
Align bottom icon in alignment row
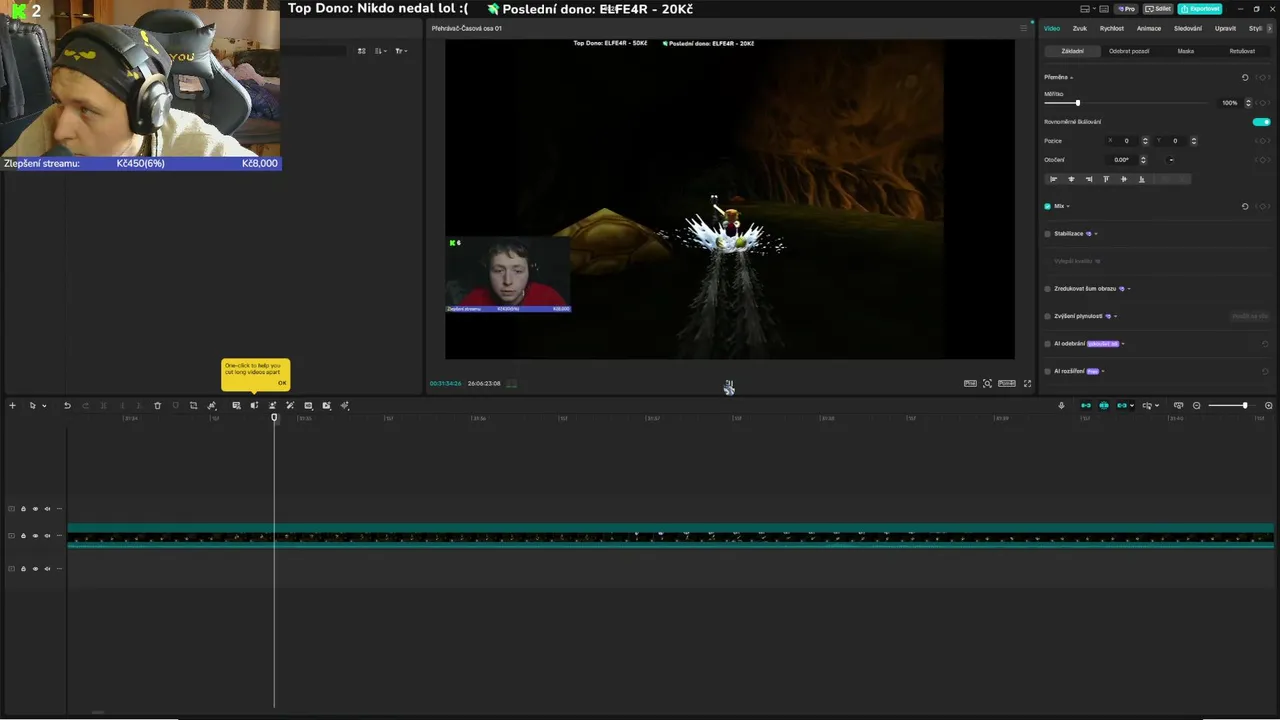click(1141, 179)
